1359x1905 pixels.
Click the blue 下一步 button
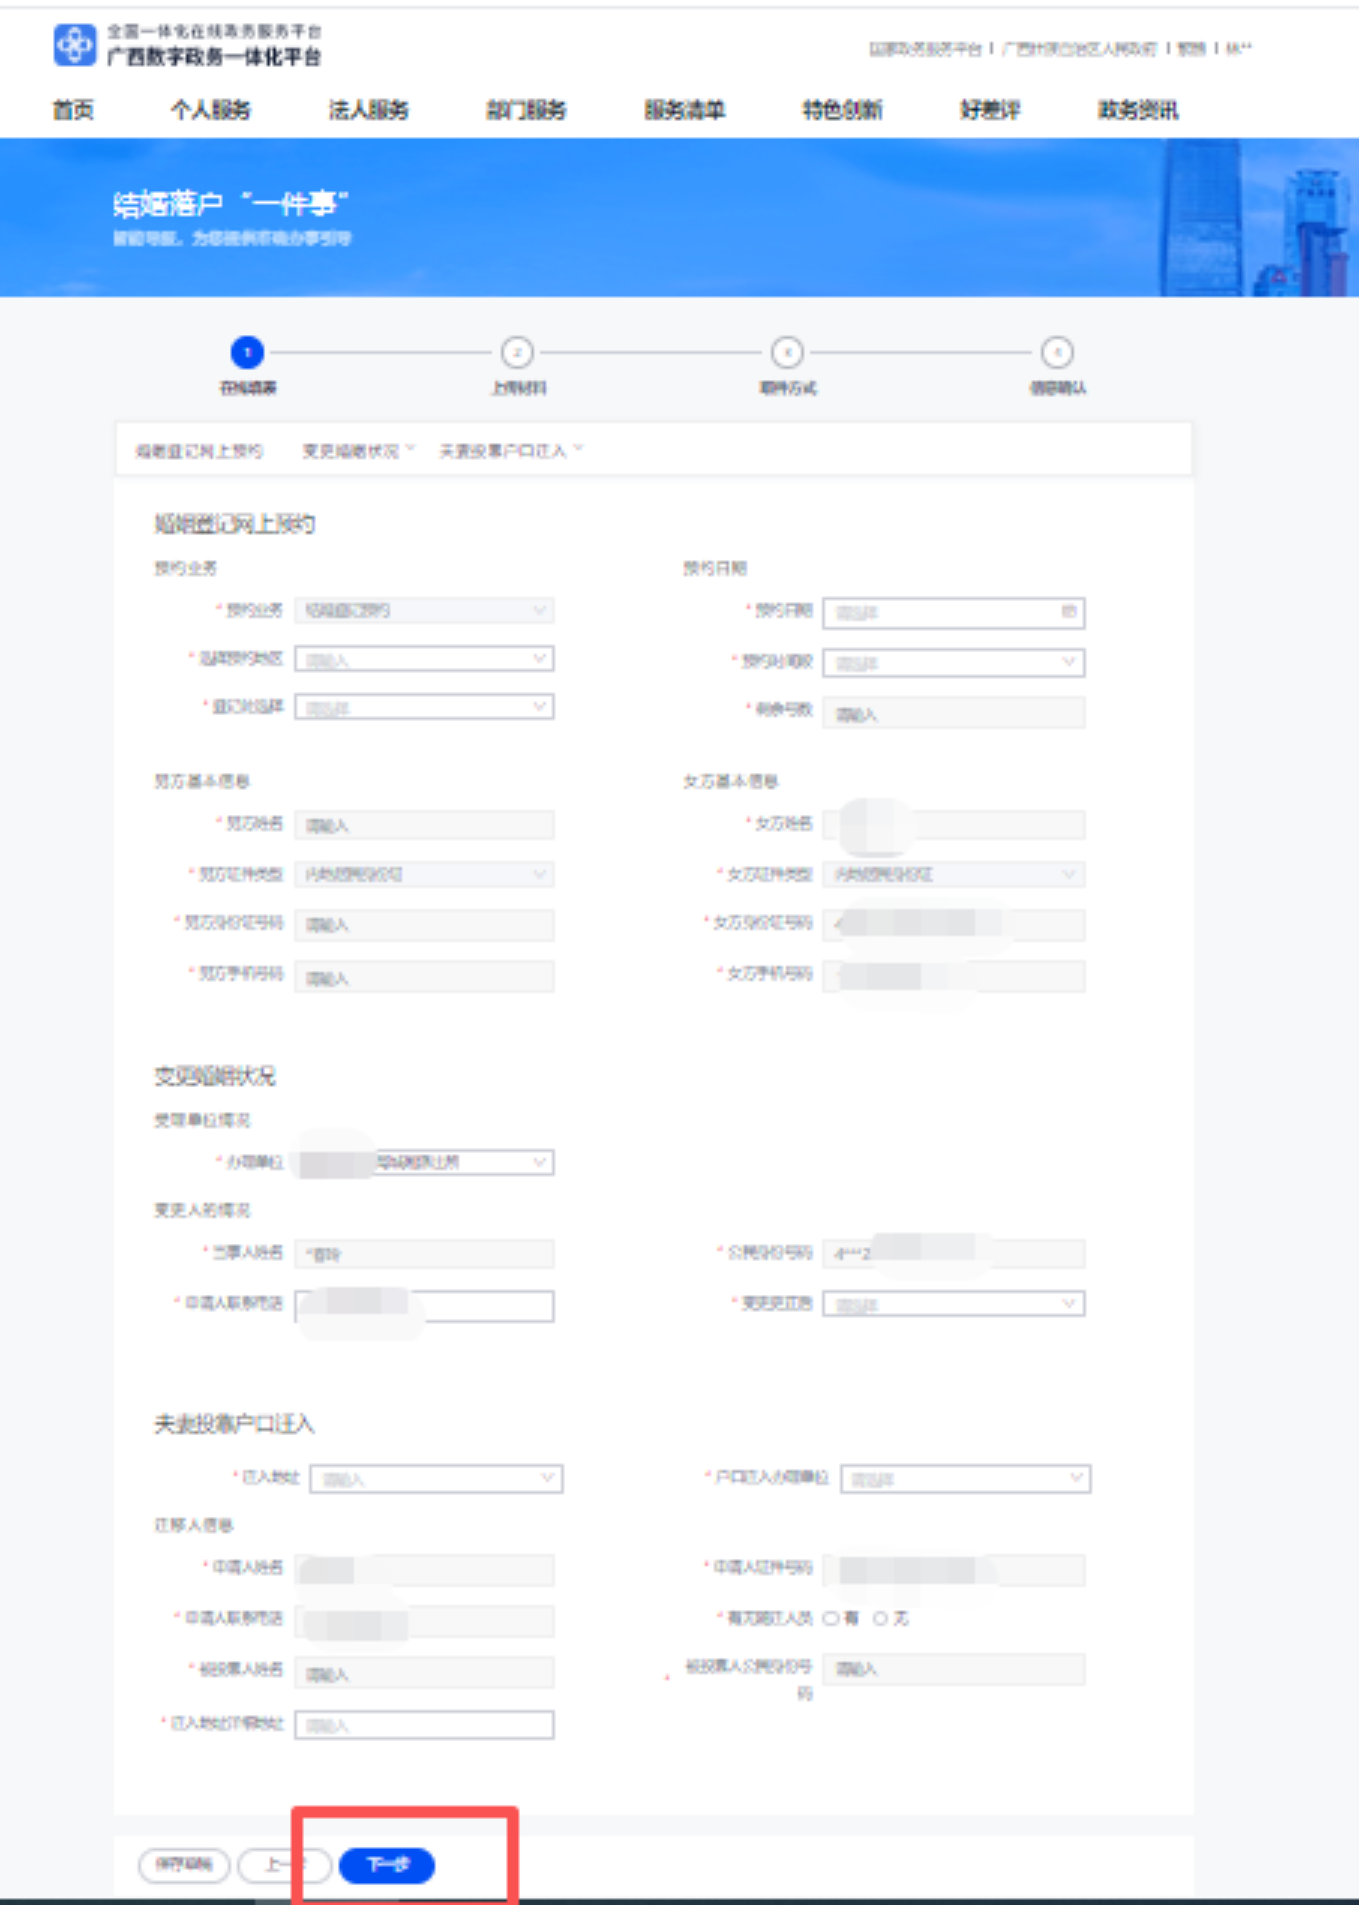[387, 1865]
